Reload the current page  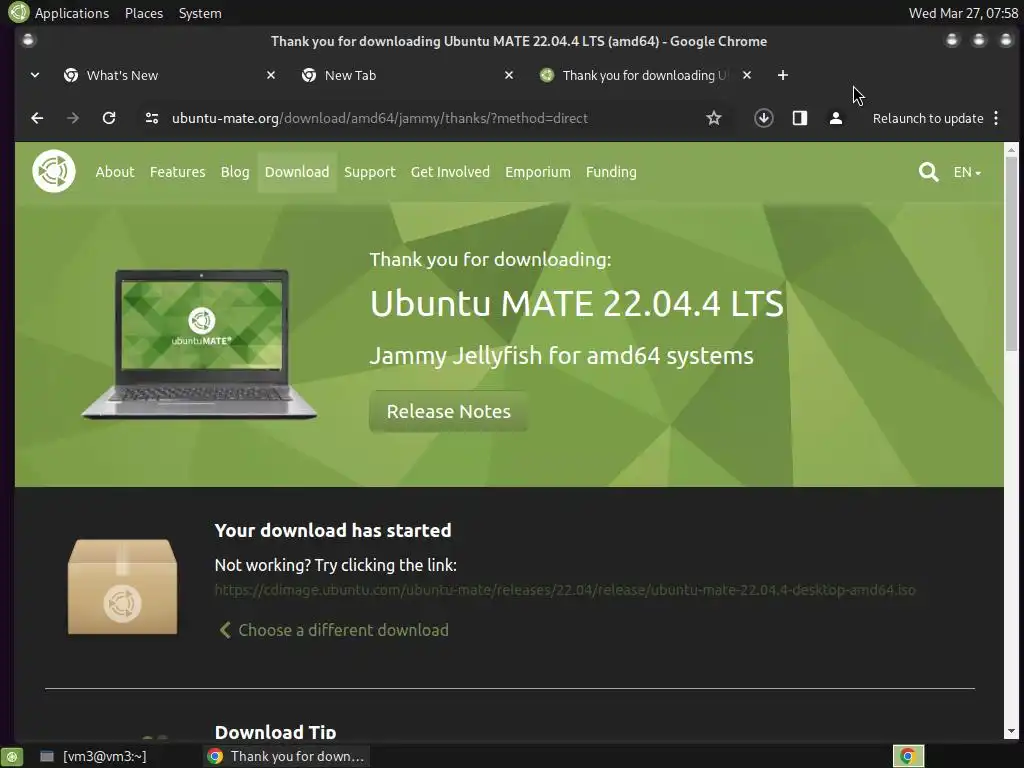(x=109, y=118)
